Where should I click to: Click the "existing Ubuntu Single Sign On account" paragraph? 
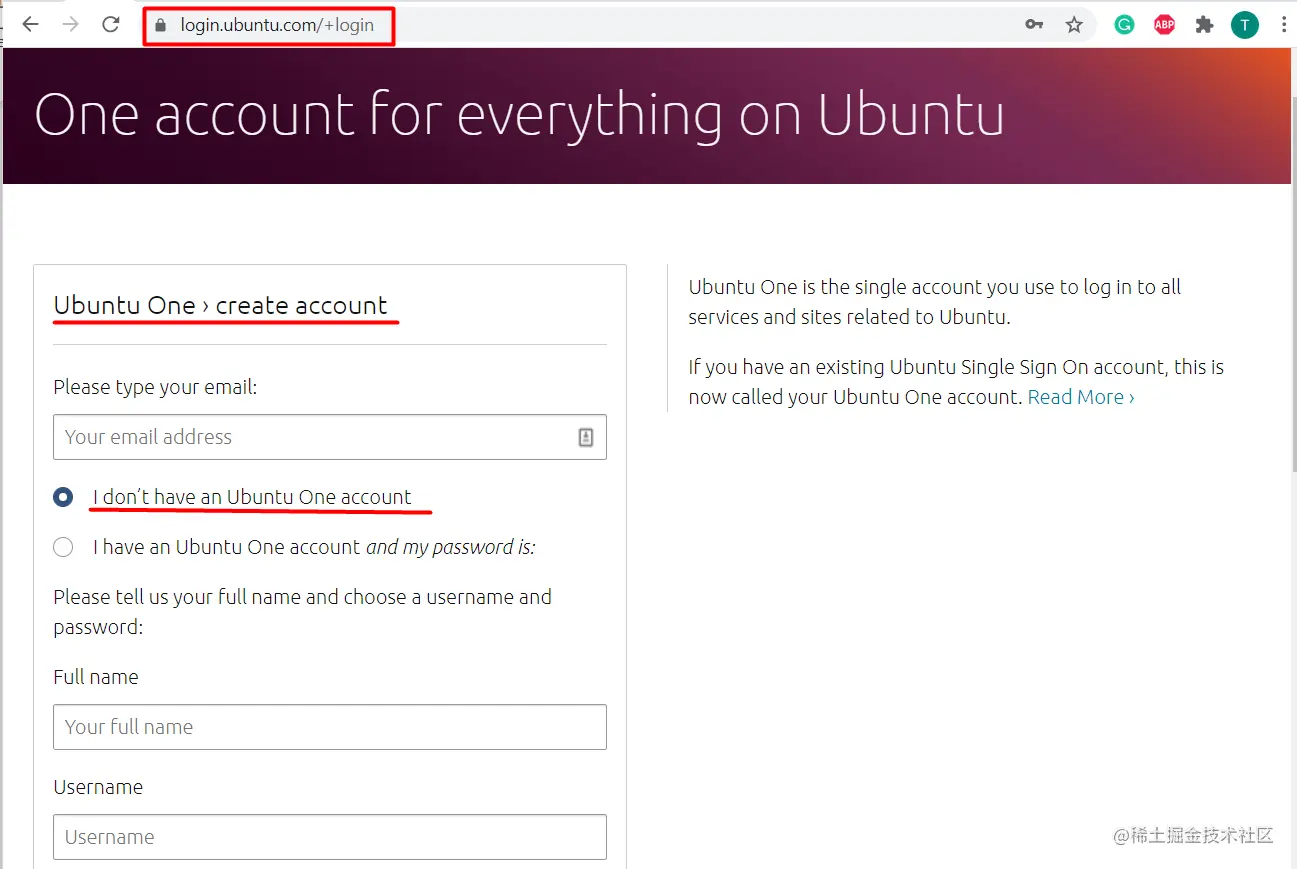(x=956, y=382)
